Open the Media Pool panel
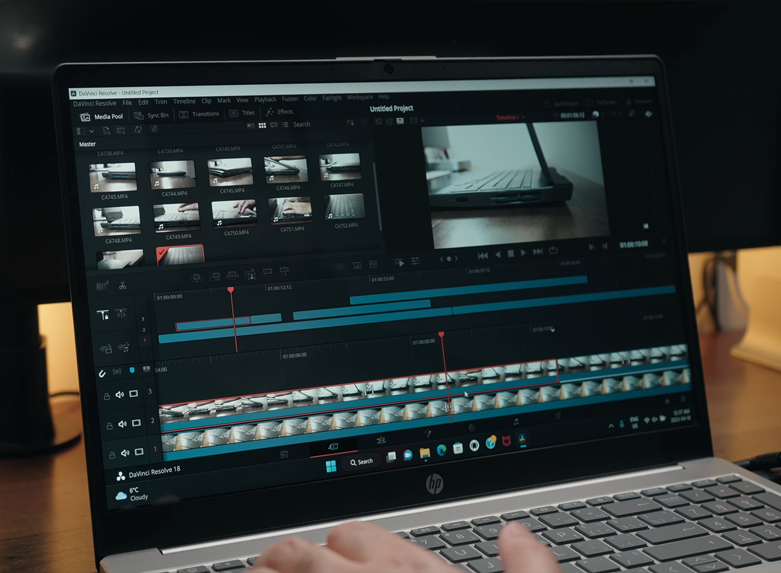Screen dimensions: 781x573 tap(102, 117)
